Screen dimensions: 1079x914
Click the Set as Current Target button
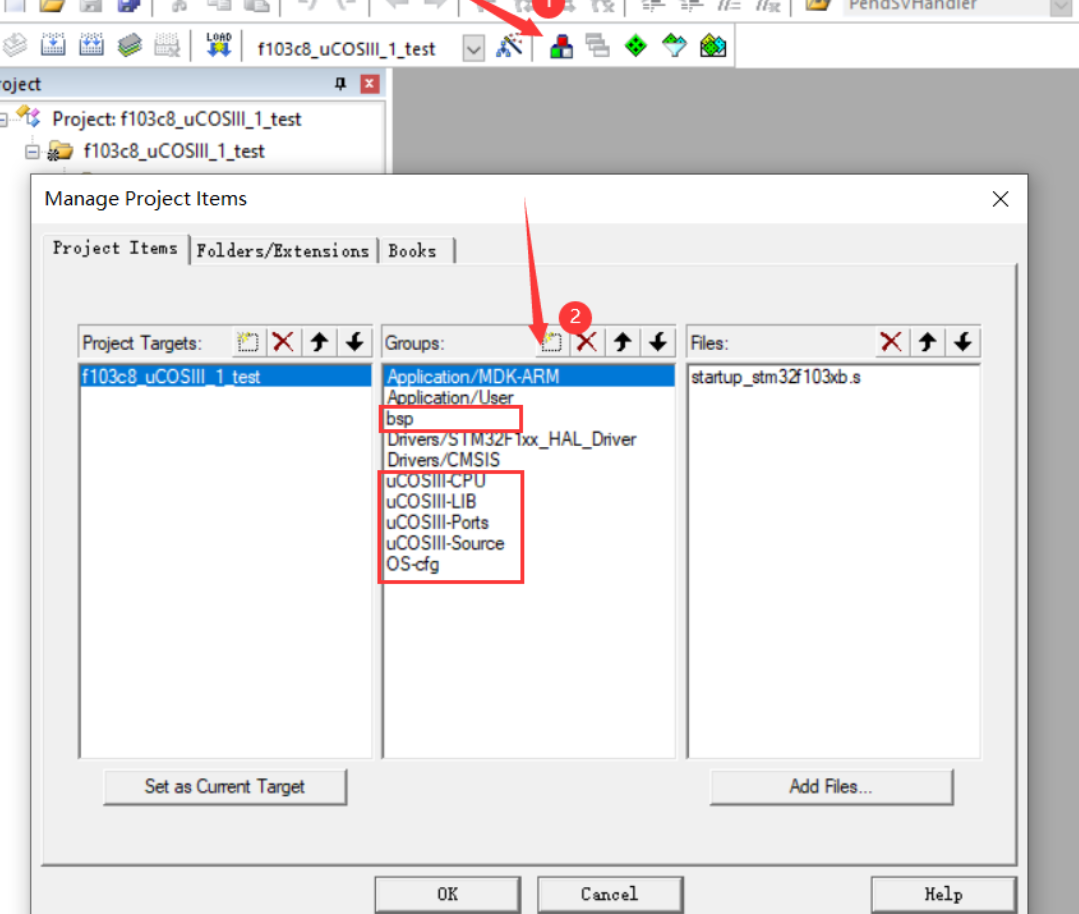(225, 787)
